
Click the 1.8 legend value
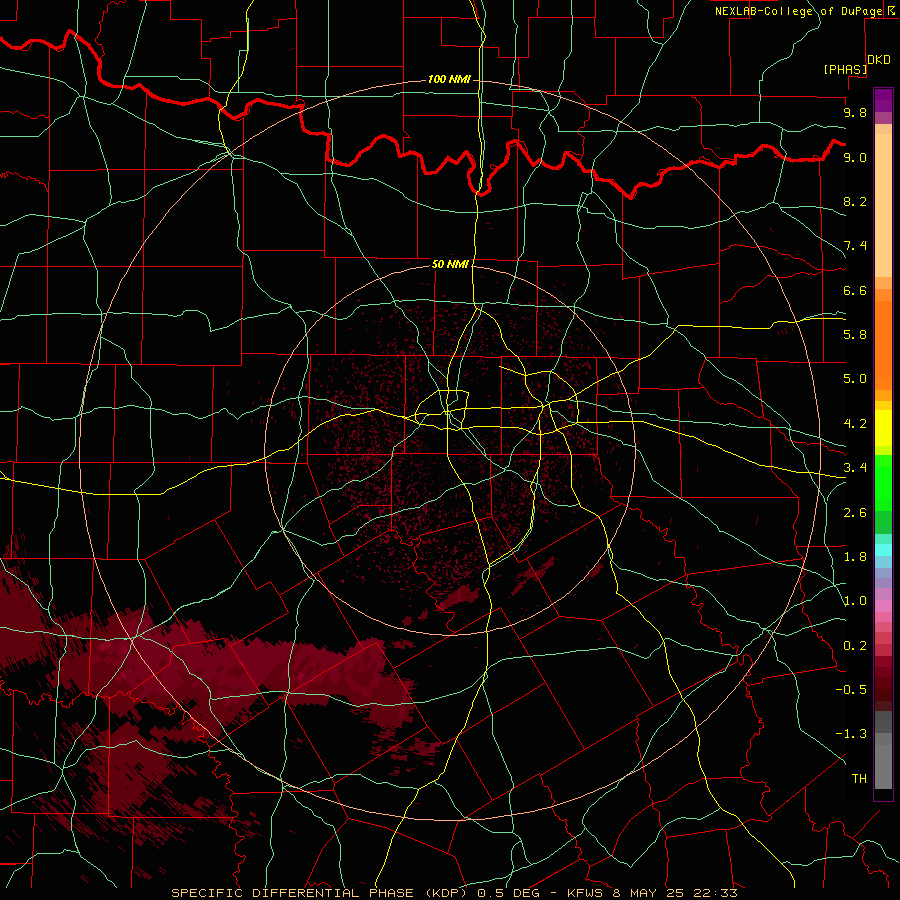pyautogui.click(x=855, y=557)
